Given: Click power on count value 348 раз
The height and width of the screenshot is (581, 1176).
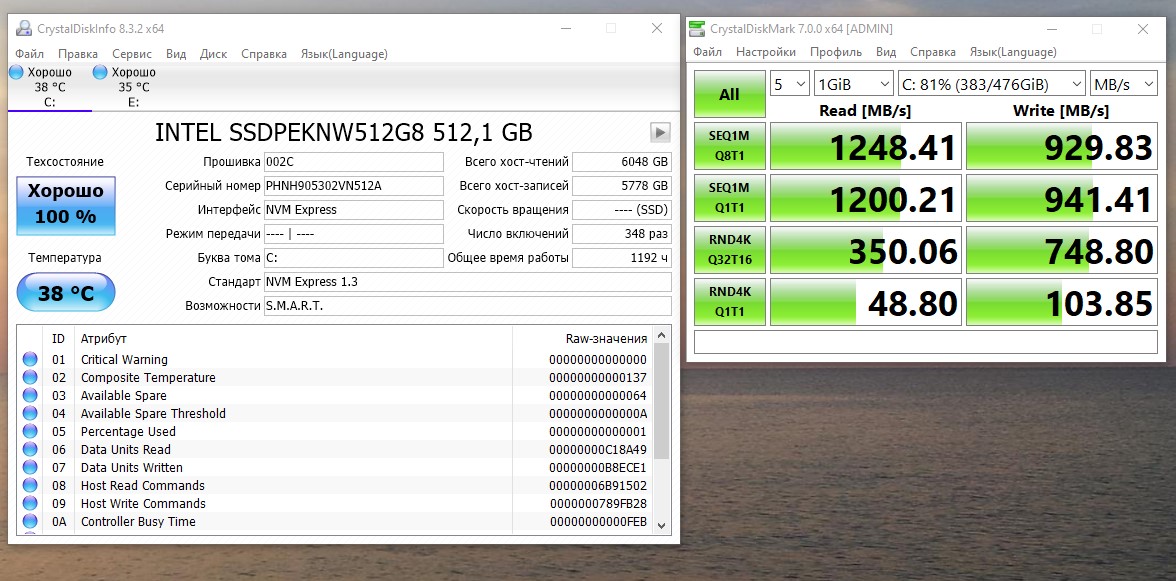Looking at the screenshot, I should point(622,234).
